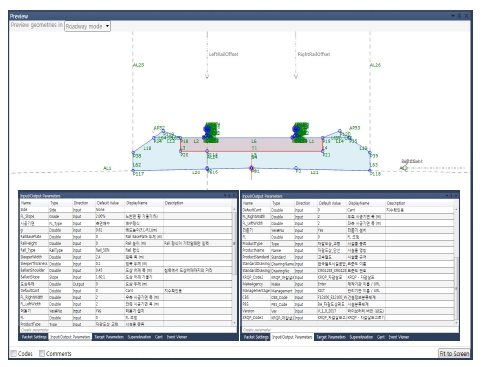Screen dimensions: 482x367
Task: Open Packet Settings tab in left panel
Action: 34,337
